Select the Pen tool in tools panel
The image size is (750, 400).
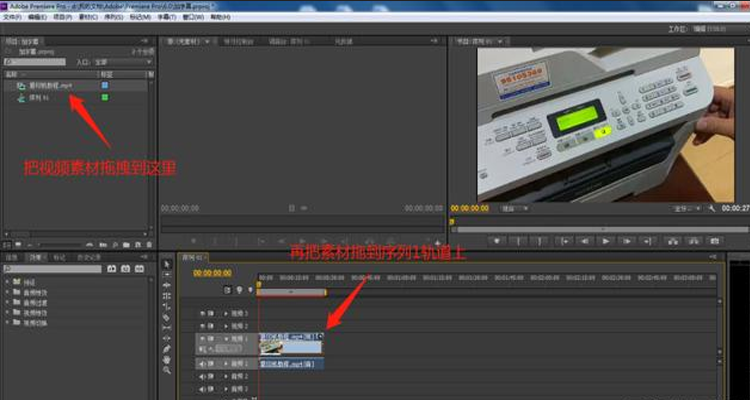tap(167, 347)
